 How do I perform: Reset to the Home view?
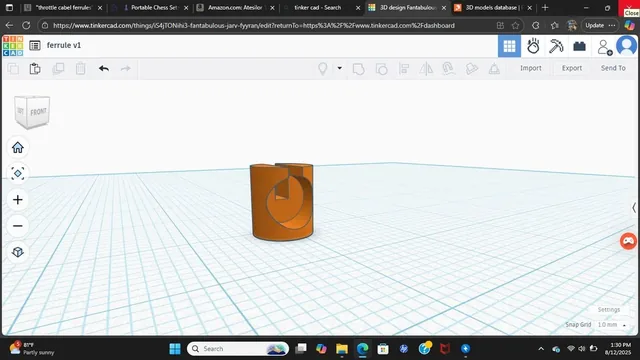pos(18,147)
